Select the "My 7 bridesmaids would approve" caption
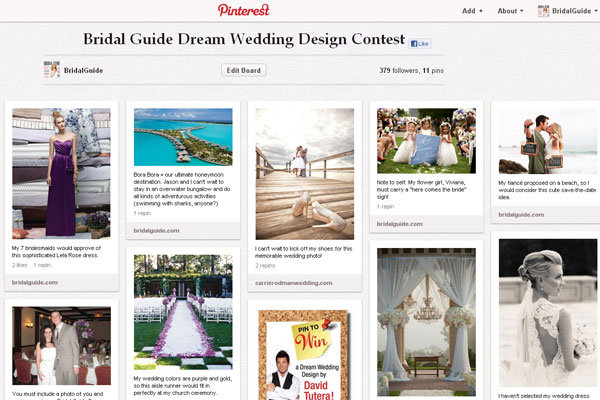 [56, 251]
